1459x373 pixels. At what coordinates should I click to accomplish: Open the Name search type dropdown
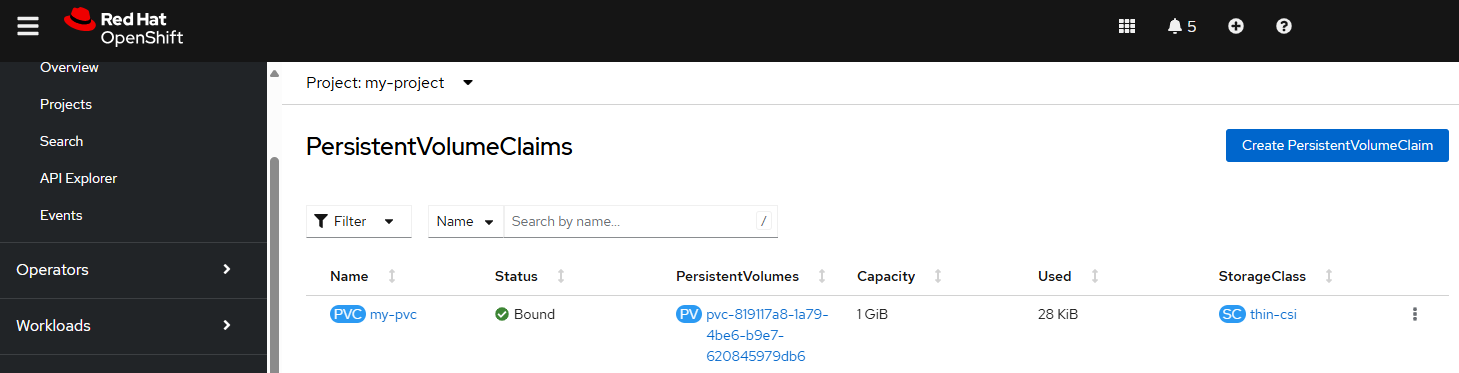click(x=466, y=221)
